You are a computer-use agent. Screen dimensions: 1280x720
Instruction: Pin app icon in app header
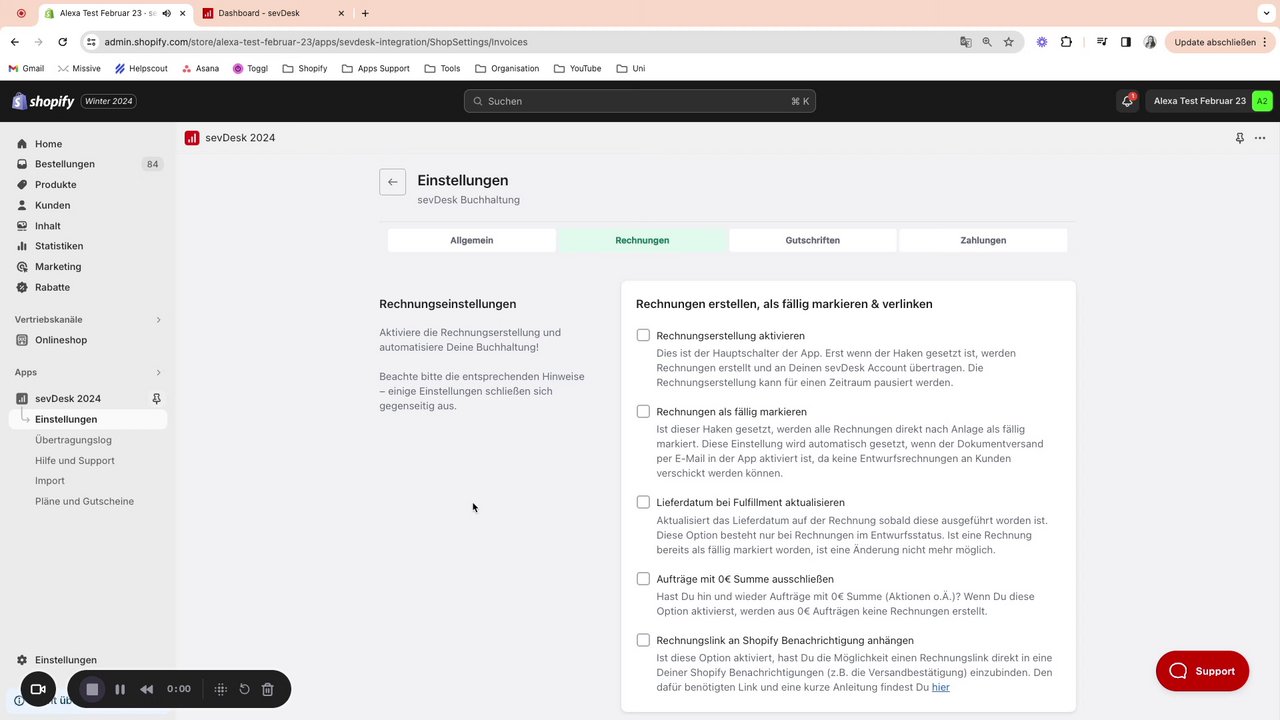pyautogui.click(x=1240, y=138)
